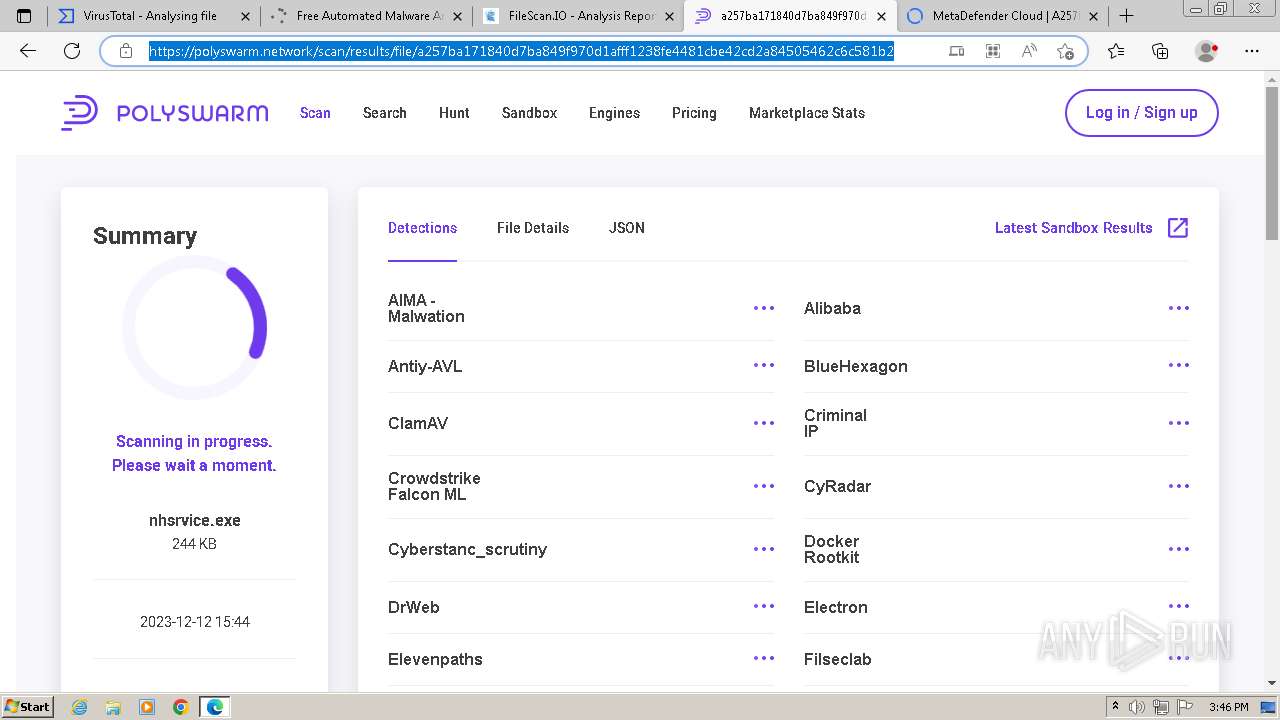
Task: Open the extensions grid icon in address bar
Action: tap(993, 51)
